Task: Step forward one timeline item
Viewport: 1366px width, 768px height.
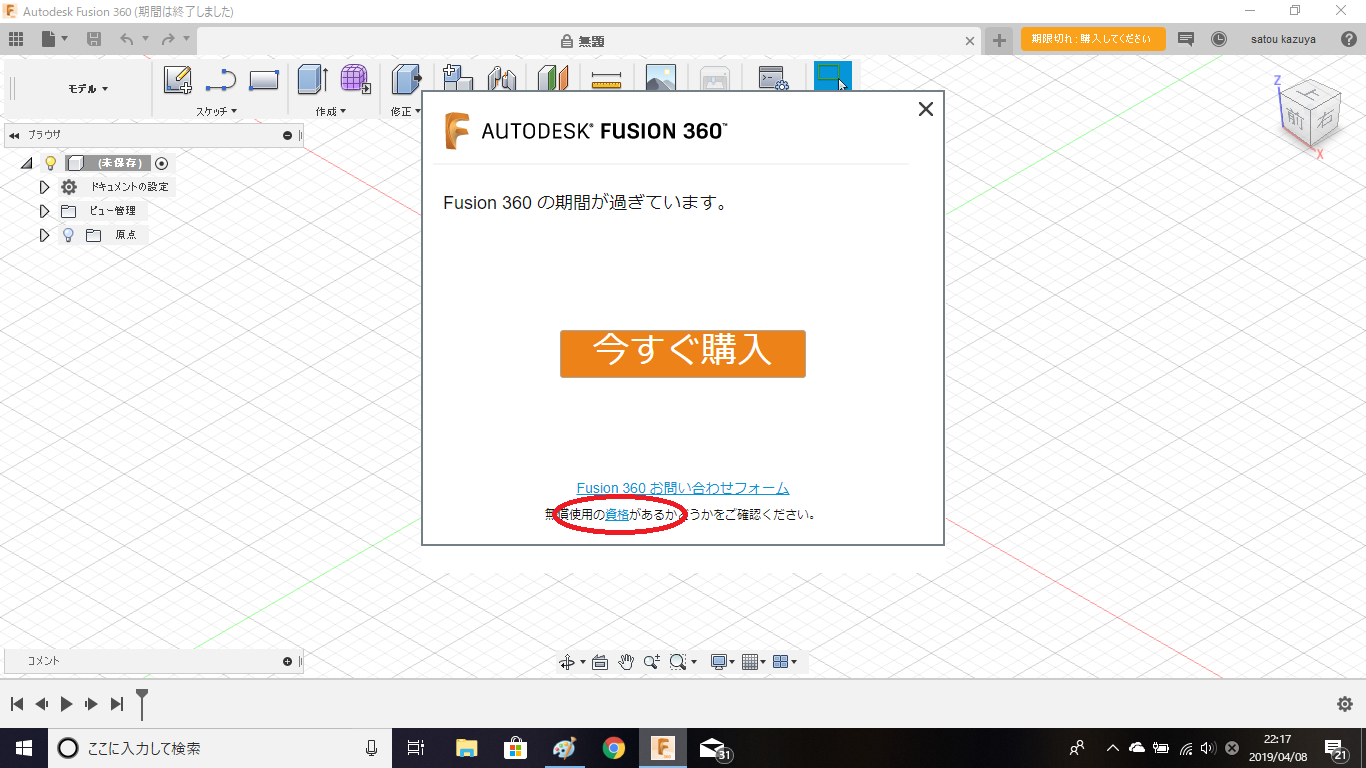Action: click(x=91, y=704)
